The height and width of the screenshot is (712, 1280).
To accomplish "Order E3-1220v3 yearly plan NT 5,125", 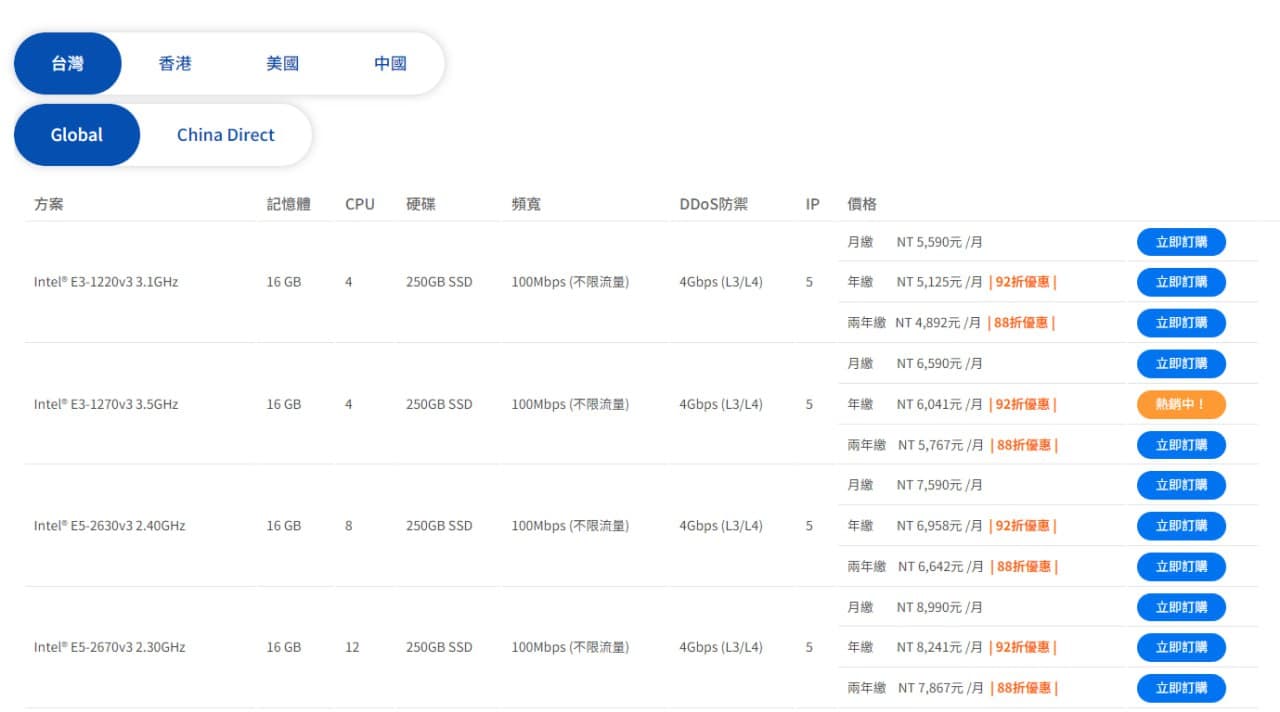I will coord(1181,282).
